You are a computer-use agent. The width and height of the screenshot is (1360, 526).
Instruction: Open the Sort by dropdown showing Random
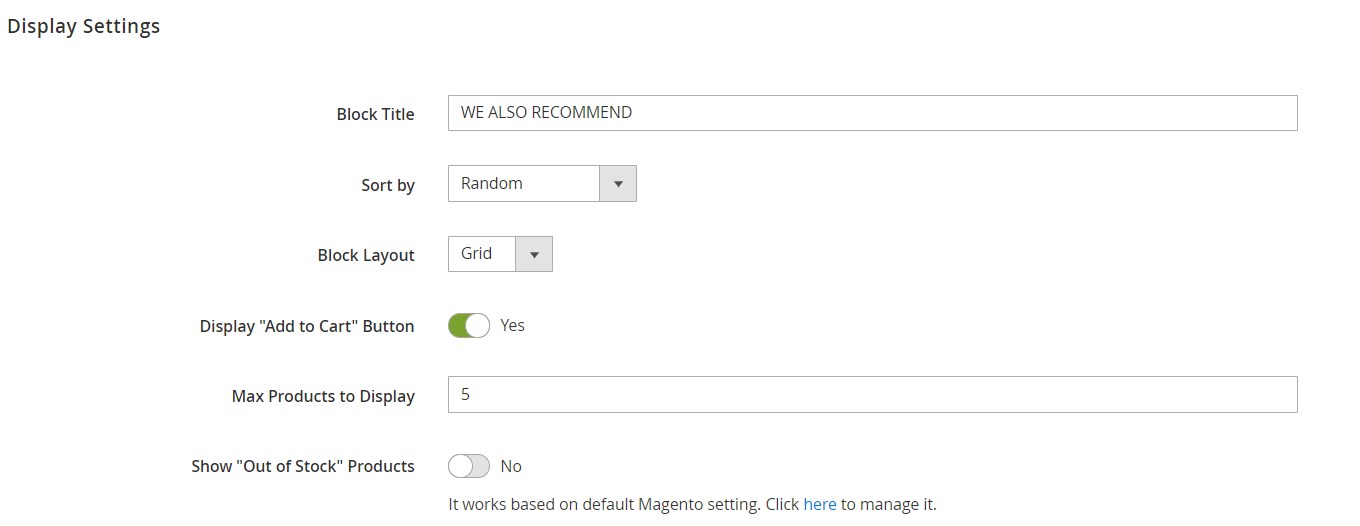(523, 184)
